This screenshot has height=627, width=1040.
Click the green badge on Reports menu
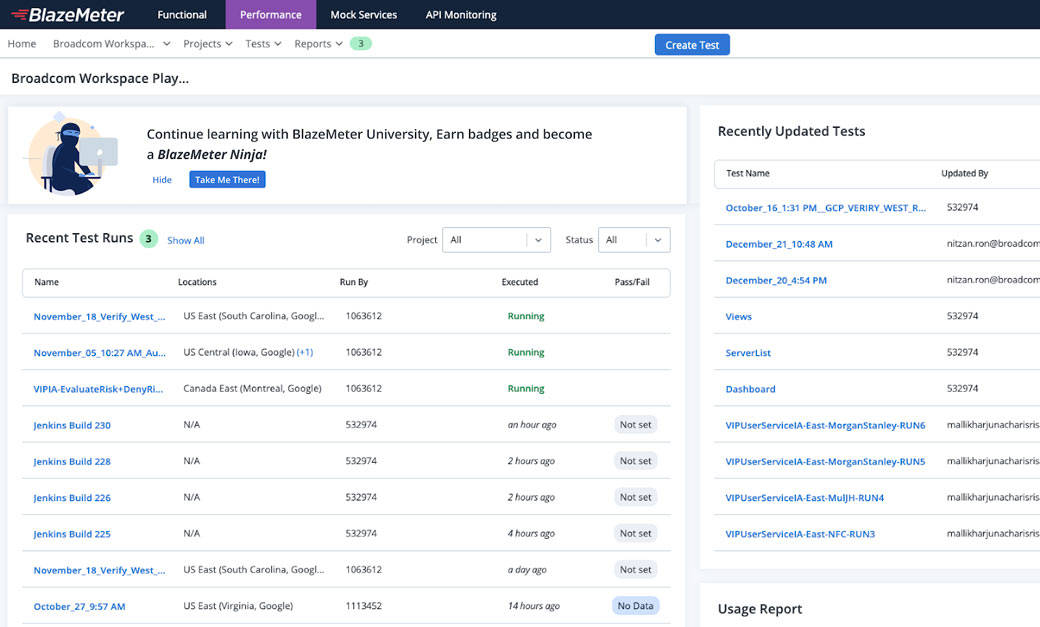pos(360,43)
